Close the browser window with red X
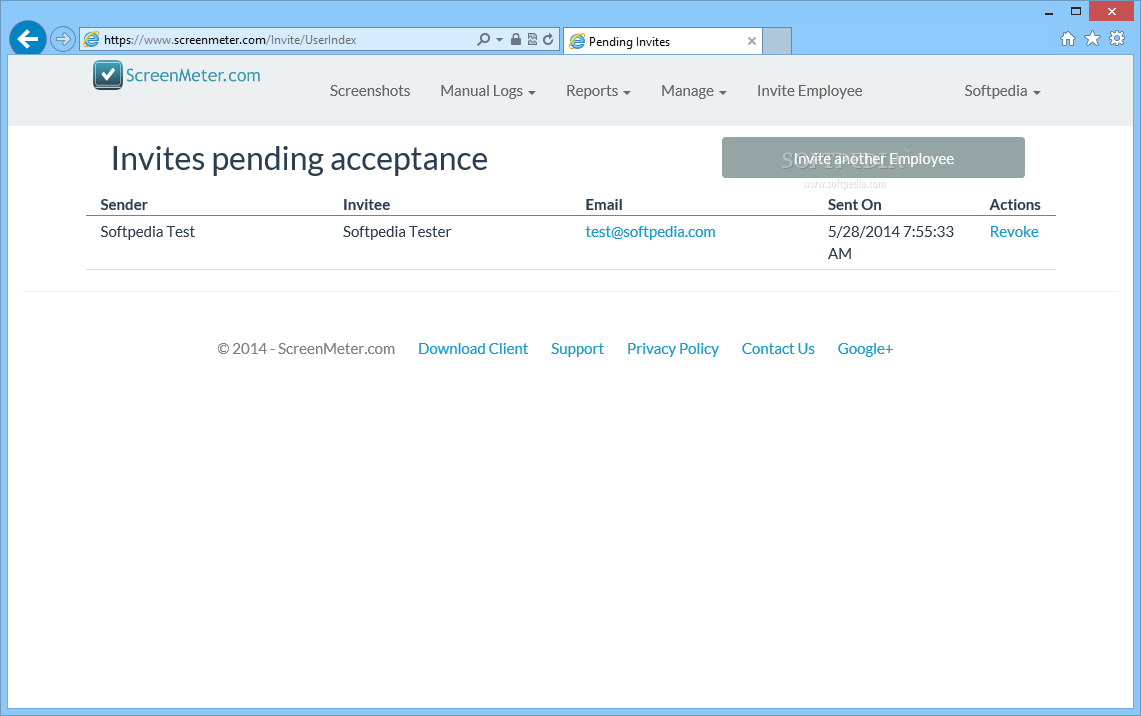Viewport: 1141px width, 716px height. pos(1111,12)
